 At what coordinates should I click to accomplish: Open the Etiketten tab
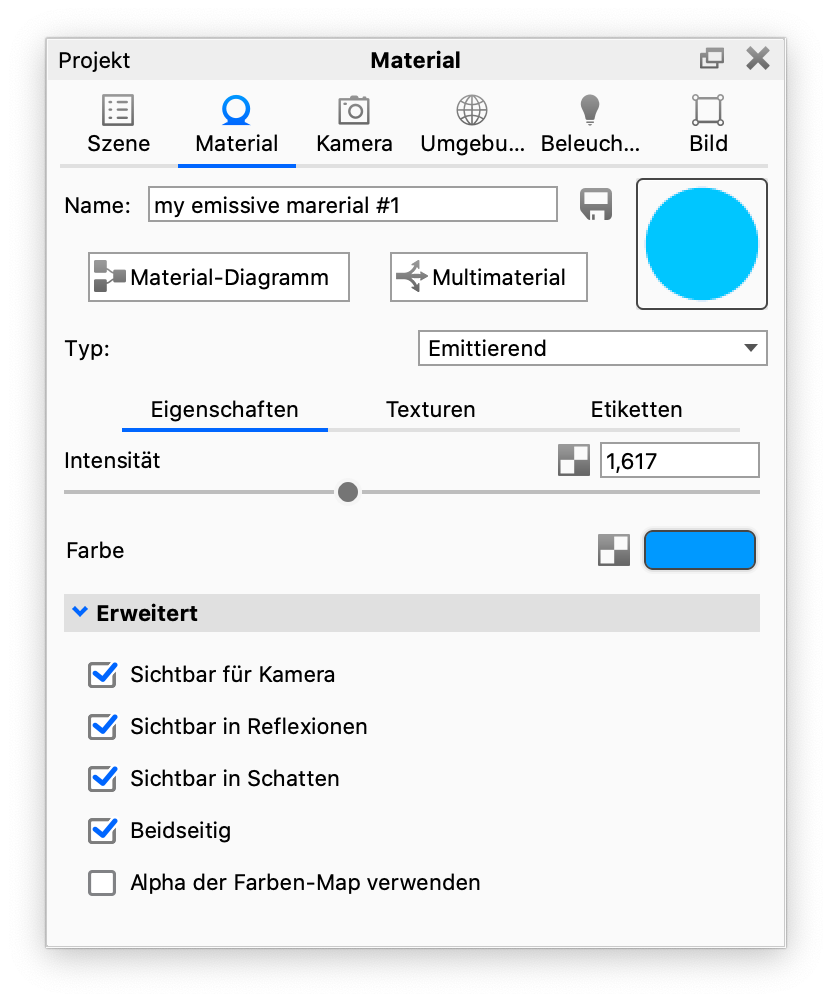[x=636, y=410]
